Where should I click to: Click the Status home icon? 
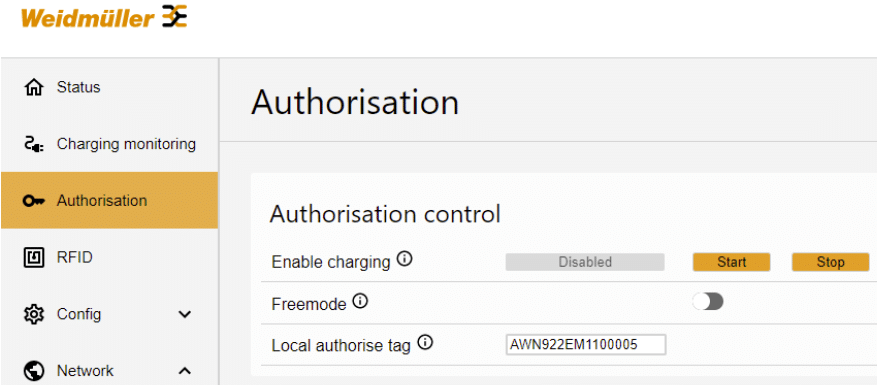click(x=34, y=88)
